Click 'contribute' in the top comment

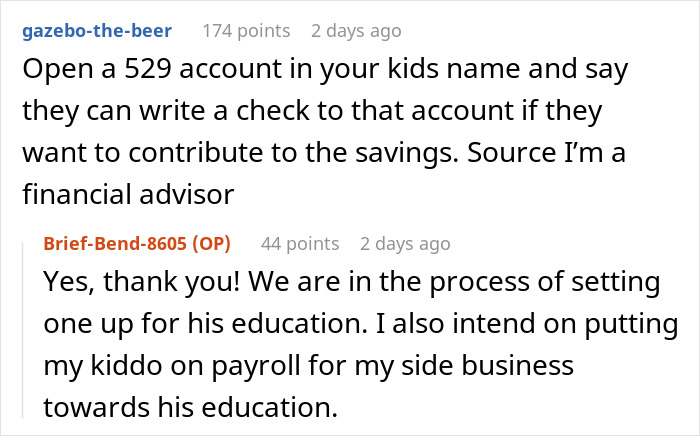(x=196, y=153)
